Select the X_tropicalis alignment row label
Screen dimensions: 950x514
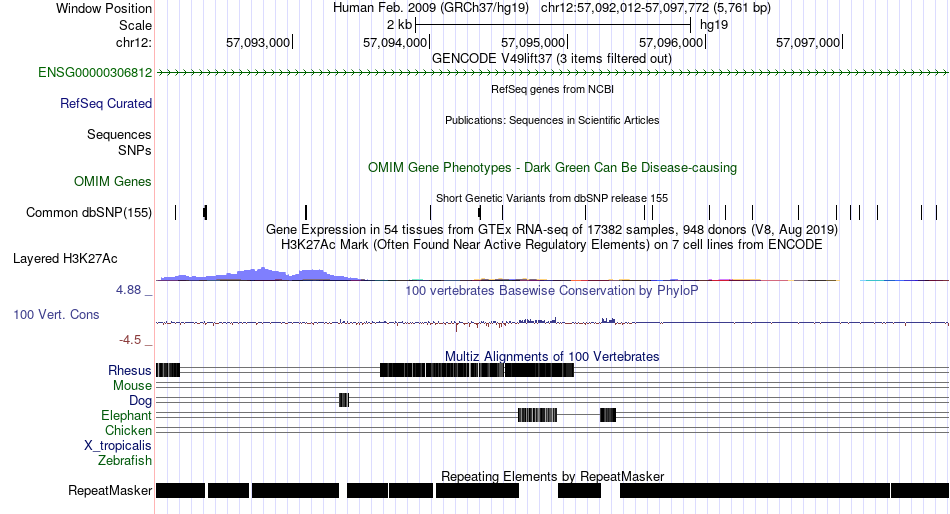point(118,446)
